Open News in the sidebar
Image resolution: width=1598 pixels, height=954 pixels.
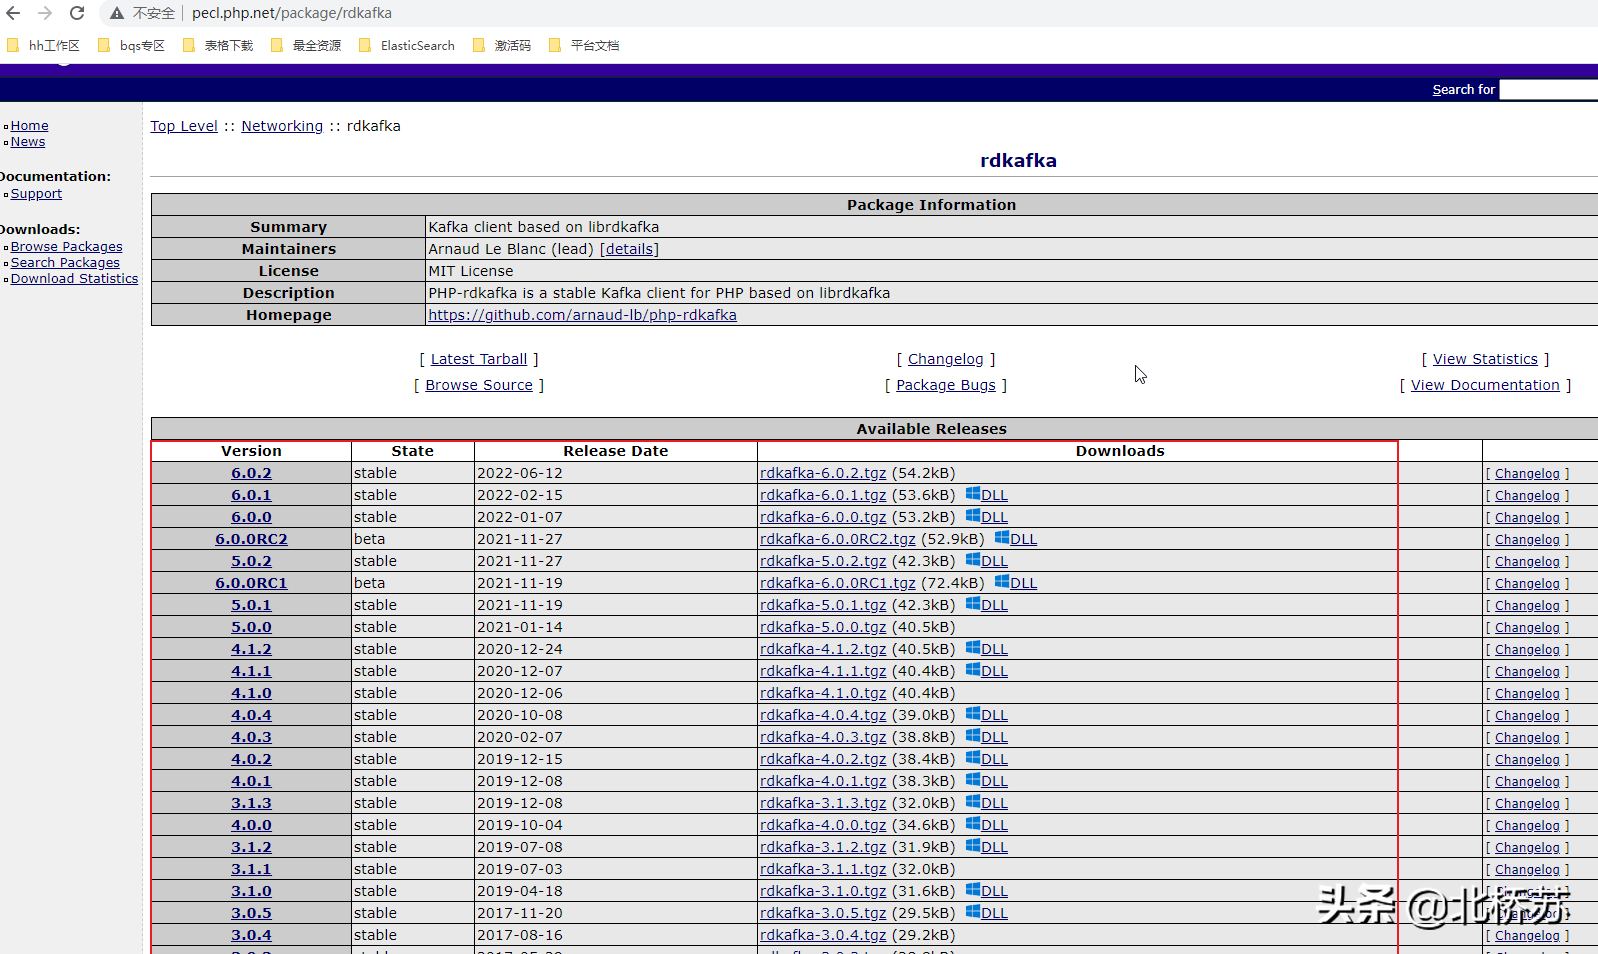pyautogui.click(x=28, y=142)
